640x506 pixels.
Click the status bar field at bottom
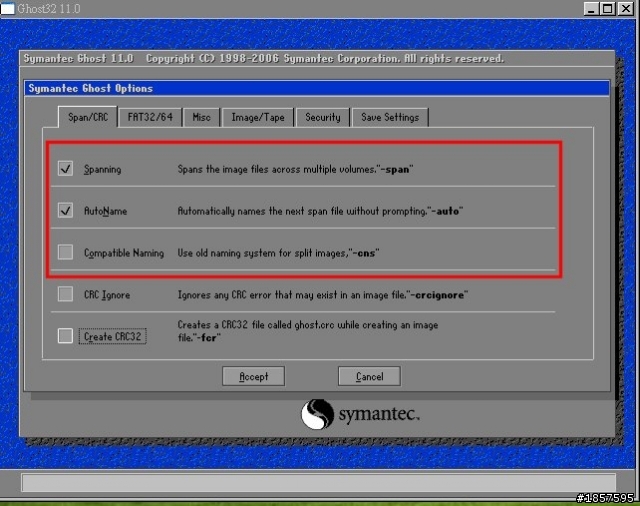318,483
